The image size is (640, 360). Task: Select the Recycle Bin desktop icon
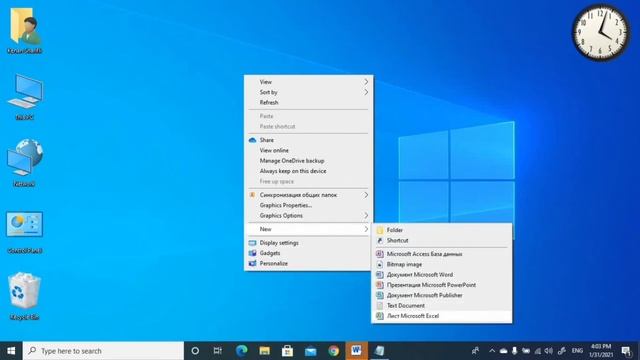coord(24,296)
